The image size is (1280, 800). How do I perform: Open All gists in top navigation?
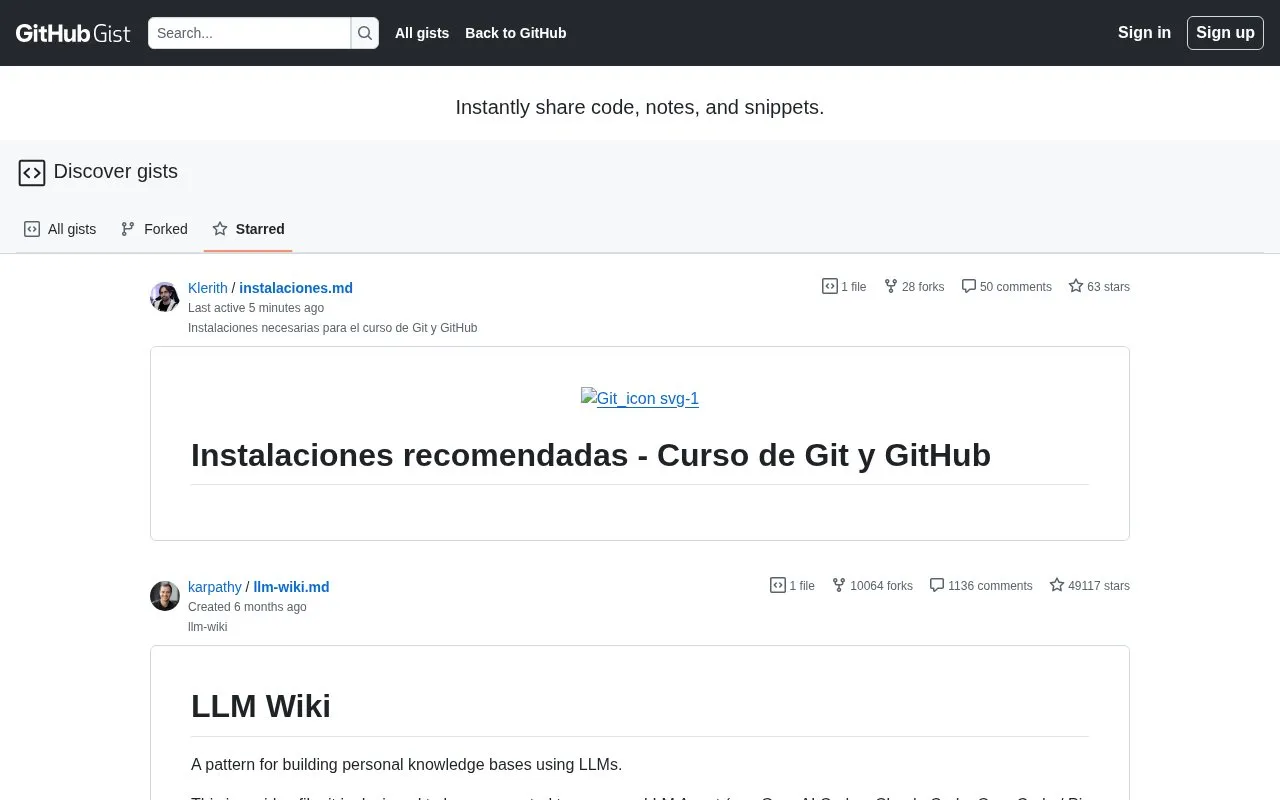(422, 33)
